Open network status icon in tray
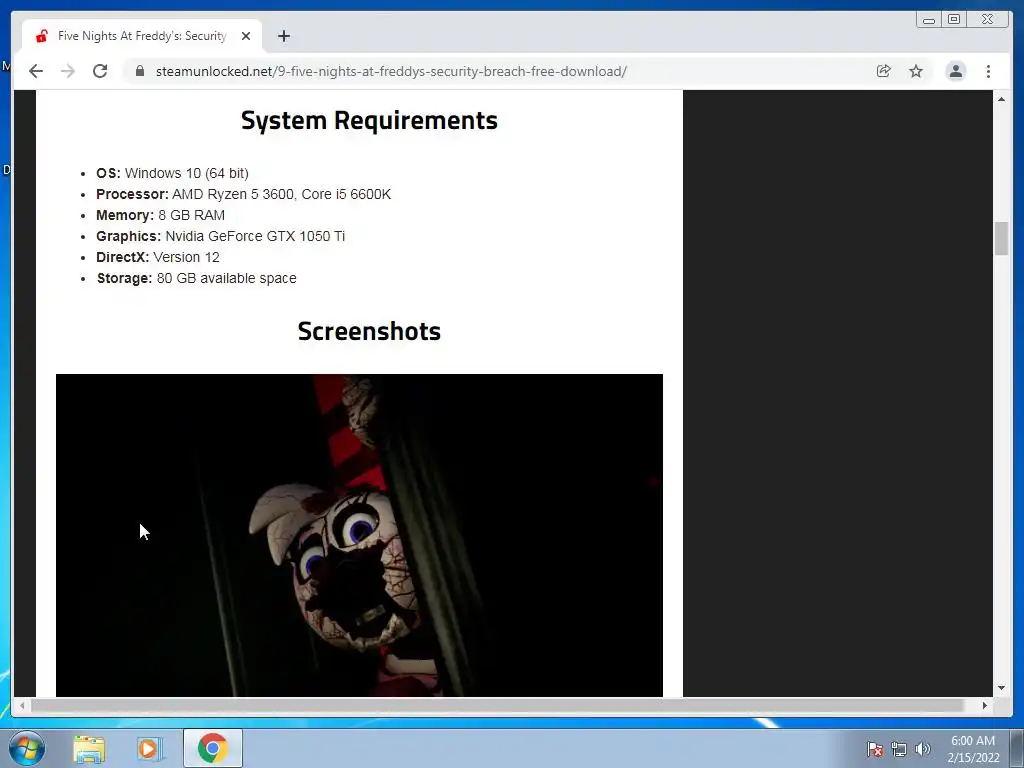Screen dimensions: 1024x768 tap(899, 749)
